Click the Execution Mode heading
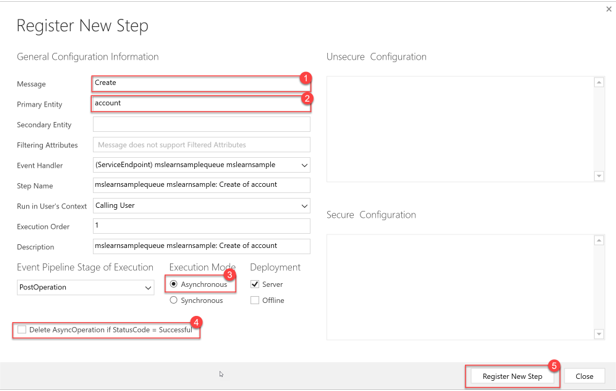This screenshot has height=391, width=616. click(202, 267)
